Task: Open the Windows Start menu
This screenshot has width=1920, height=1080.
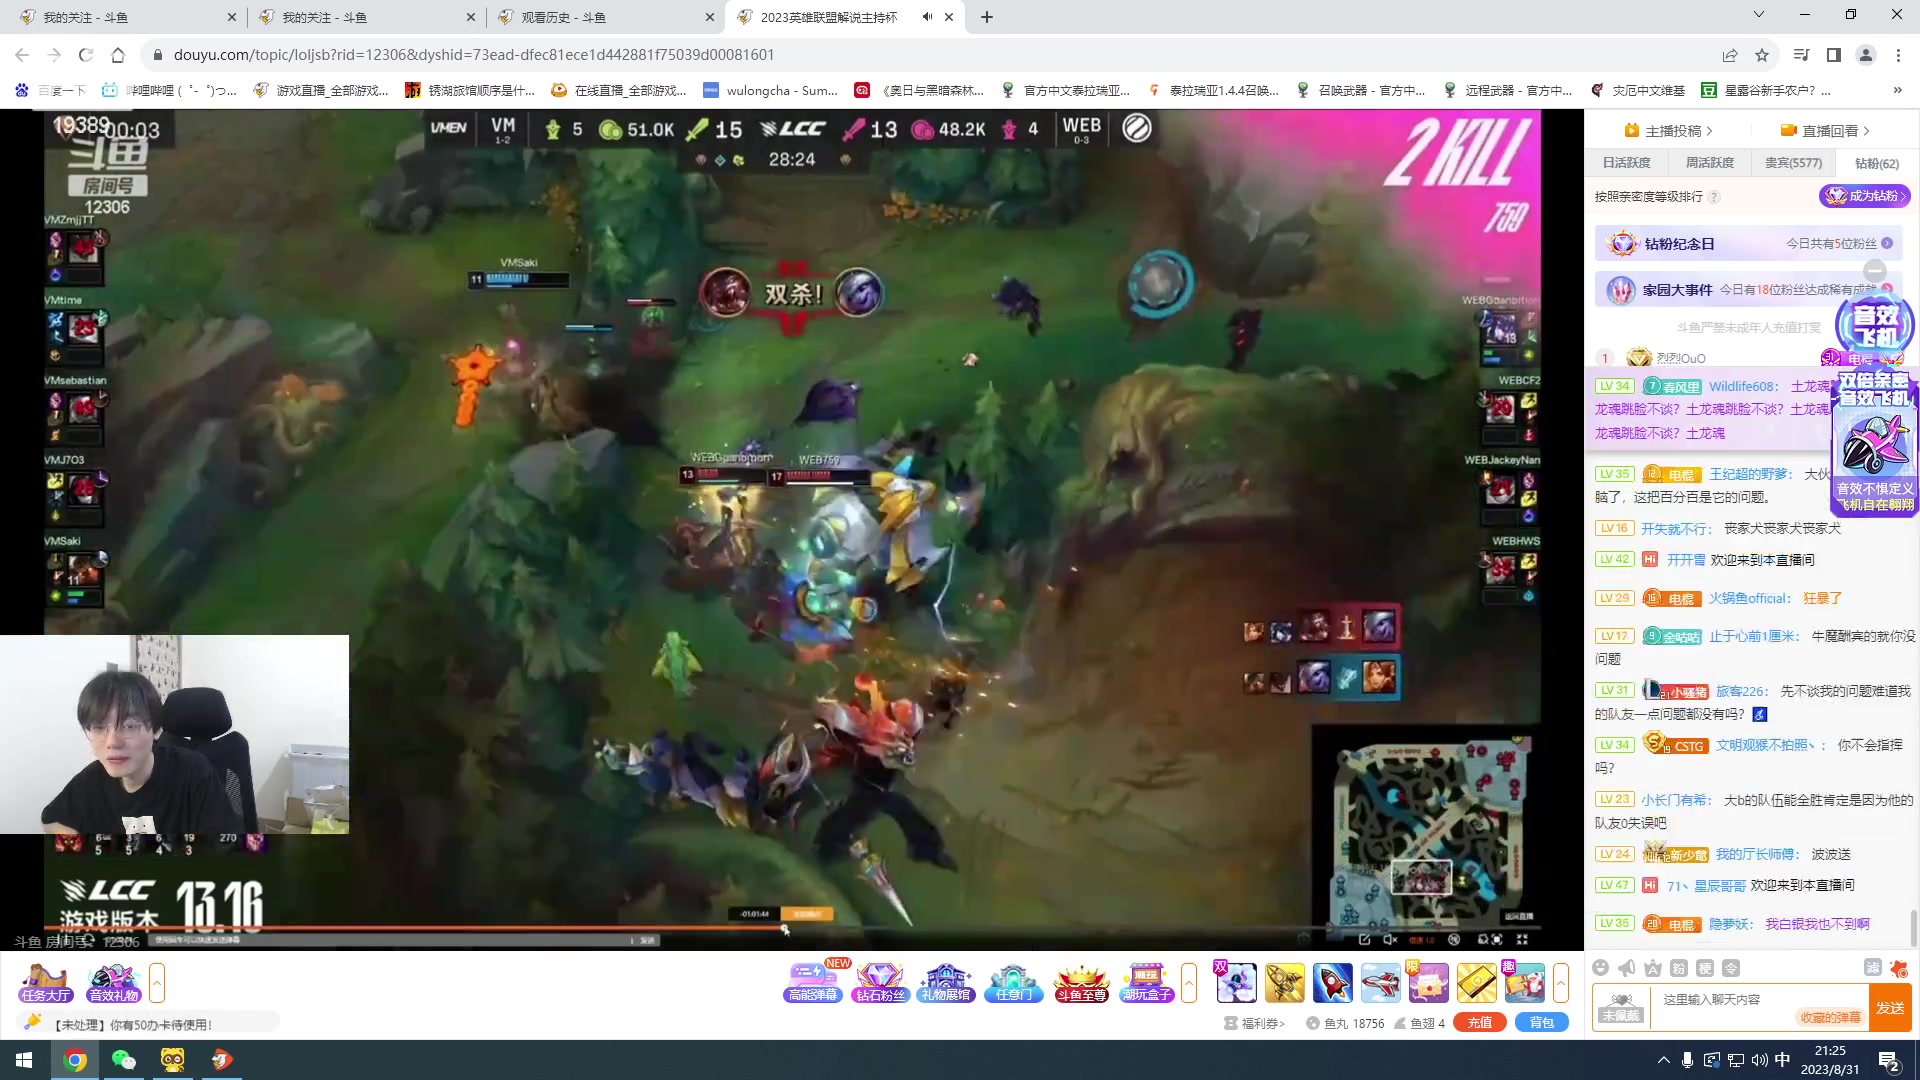Action: coord(24,1060)
